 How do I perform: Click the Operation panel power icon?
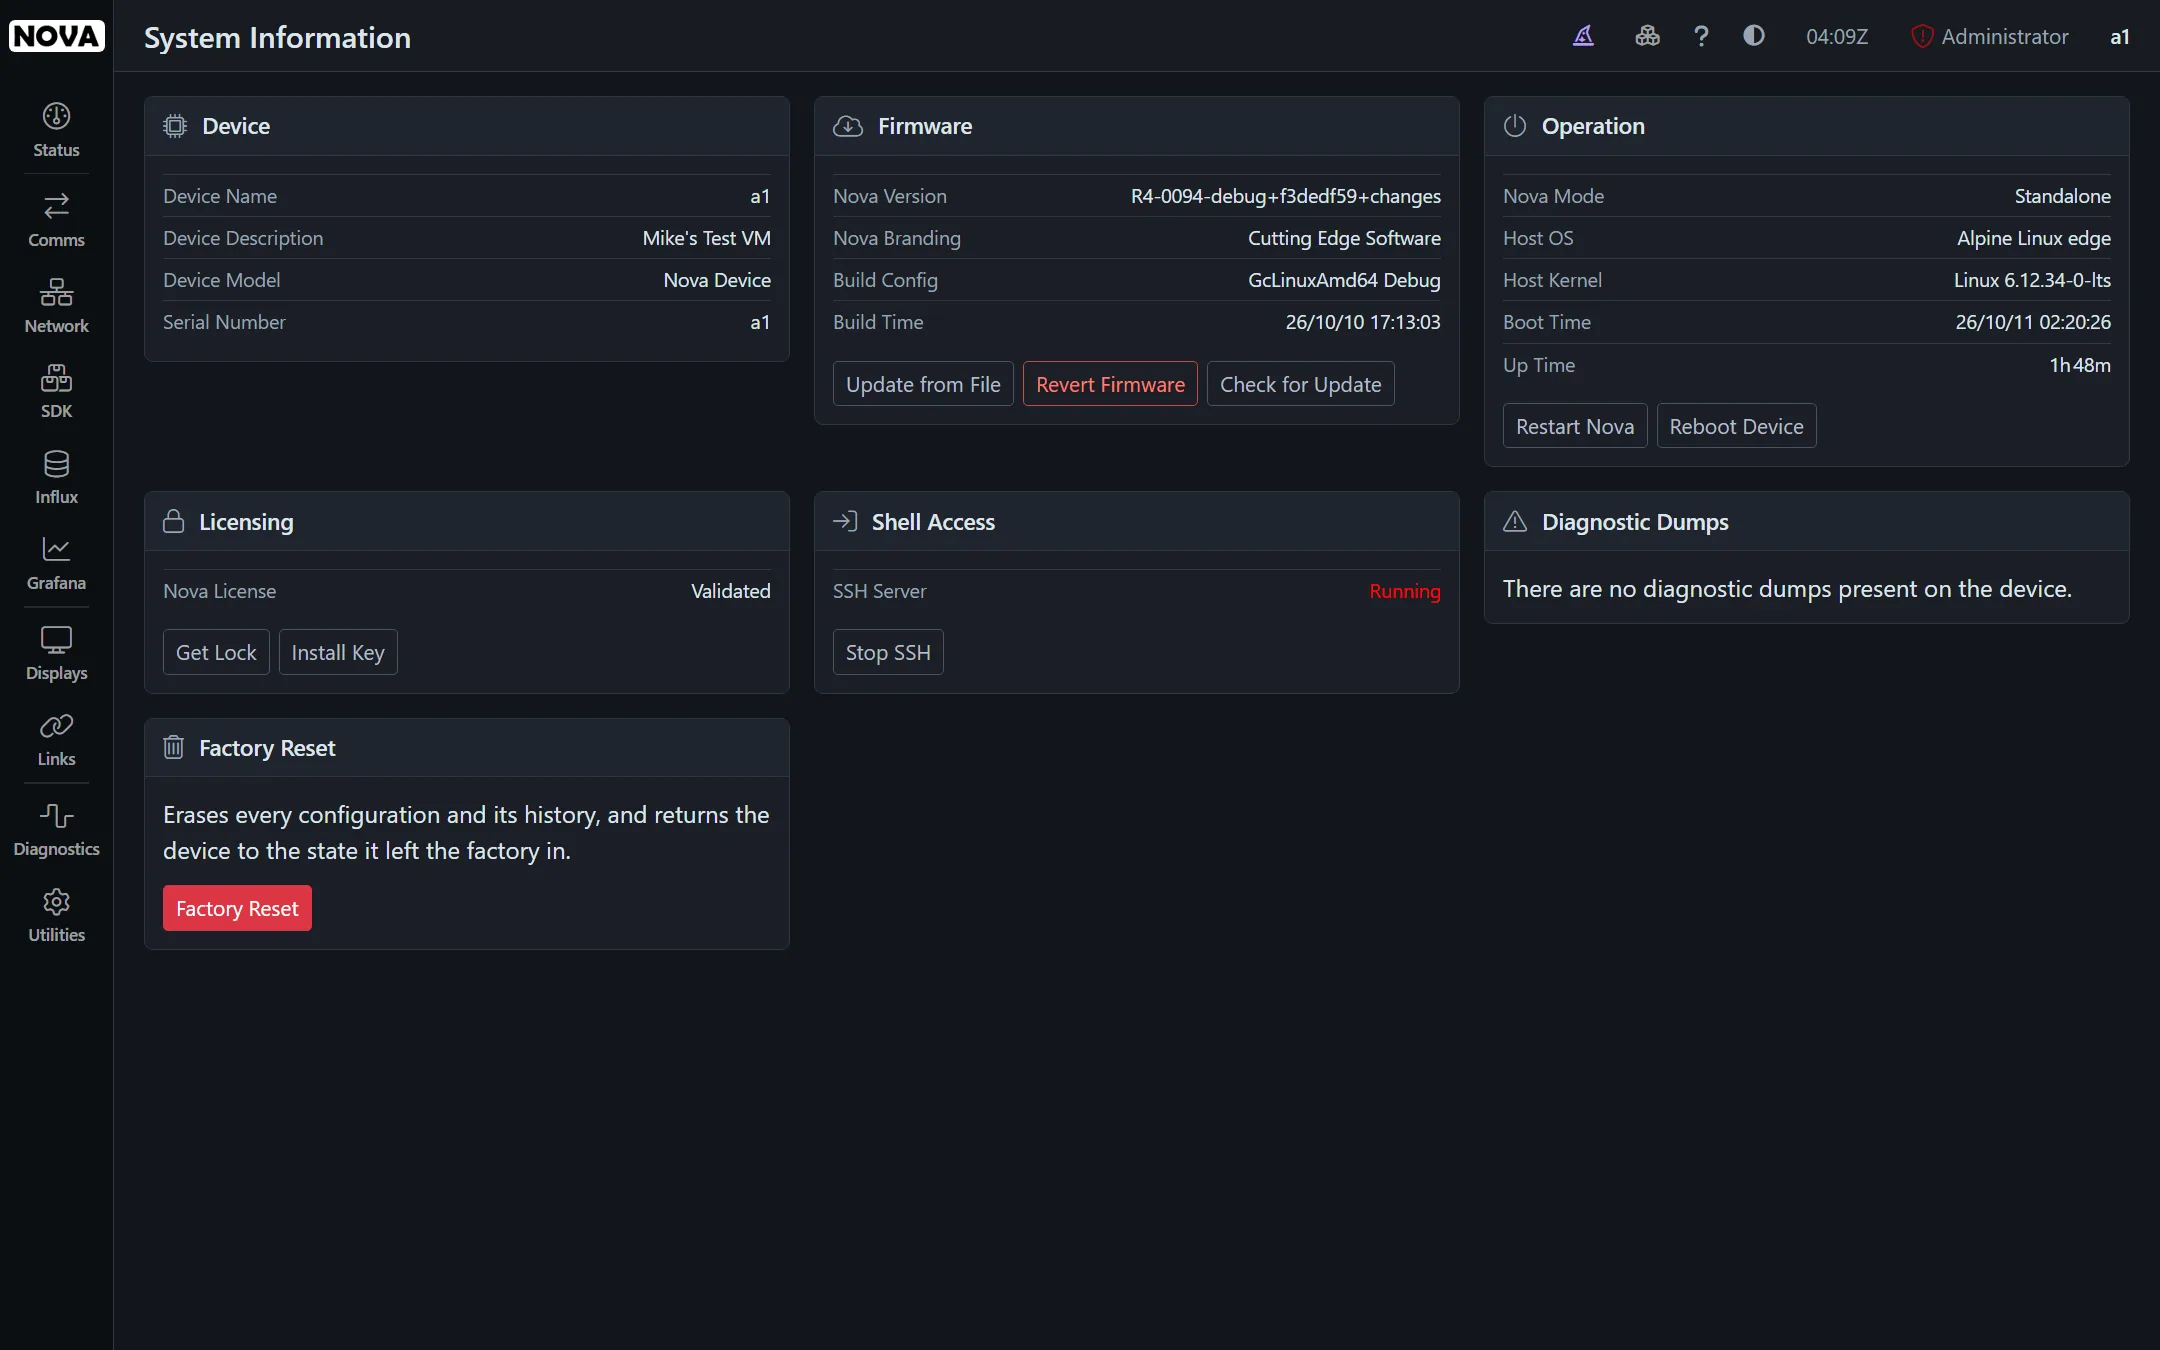[x=1515, y=126]
